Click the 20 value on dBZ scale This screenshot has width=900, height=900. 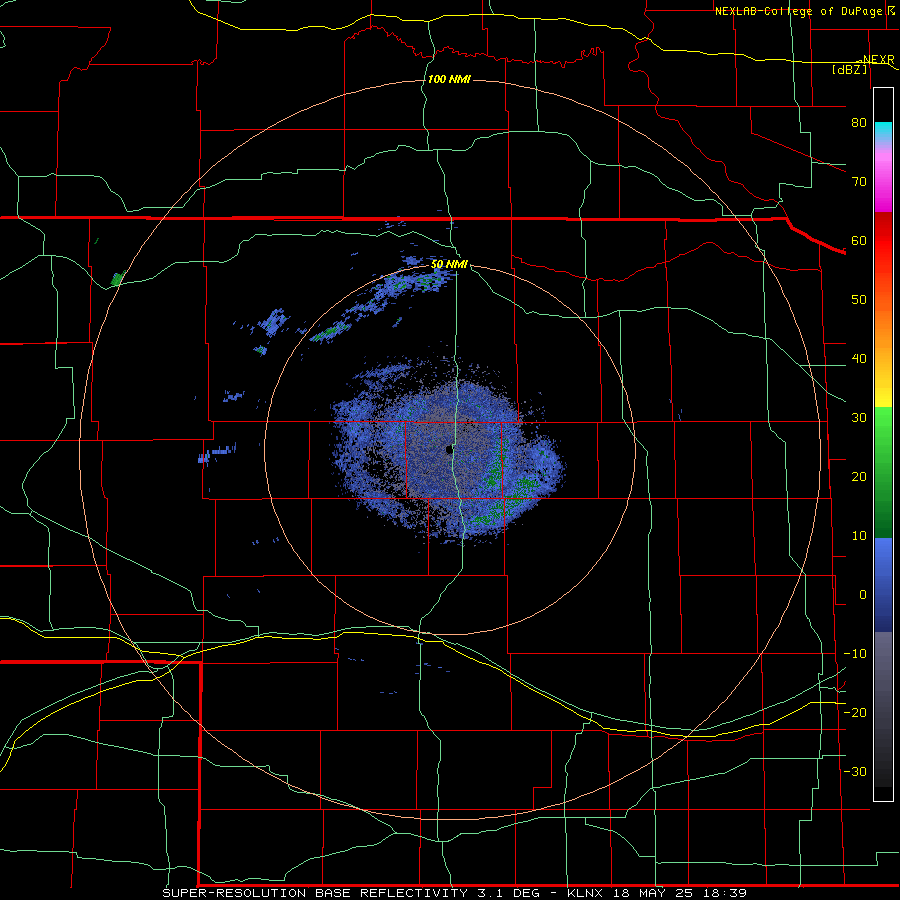coord(859,477)
